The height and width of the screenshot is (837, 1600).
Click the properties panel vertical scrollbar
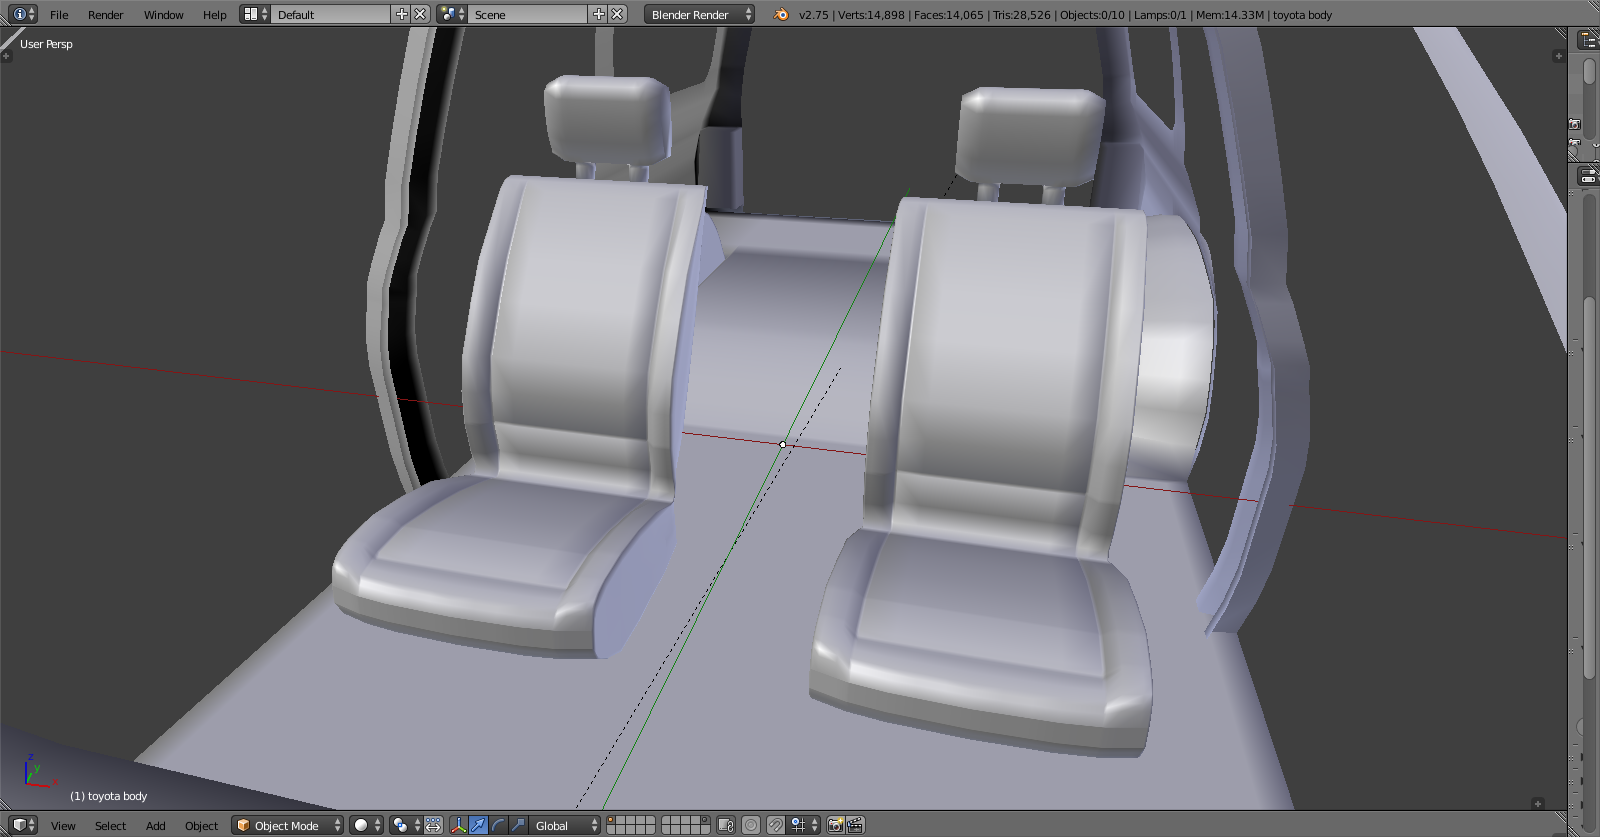[x=1589, y=490]
